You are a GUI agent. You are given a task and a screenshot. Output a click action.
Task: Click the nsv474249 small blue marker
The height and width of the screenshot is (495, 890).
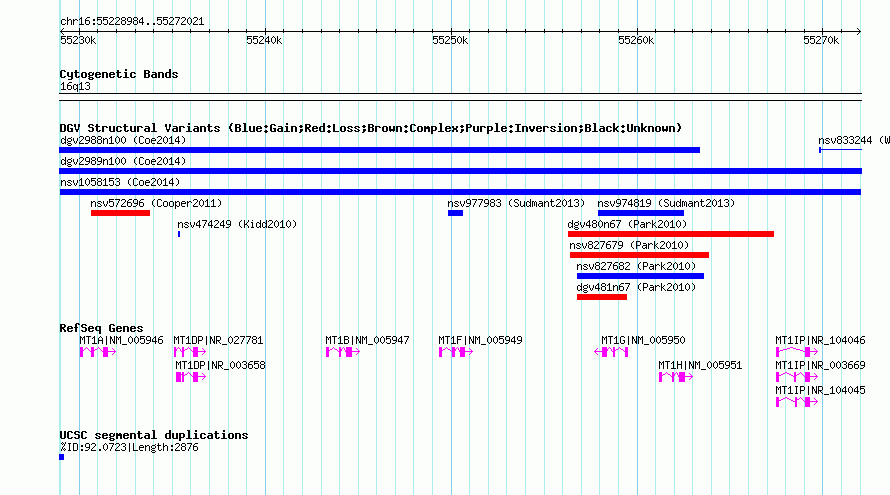179,234
